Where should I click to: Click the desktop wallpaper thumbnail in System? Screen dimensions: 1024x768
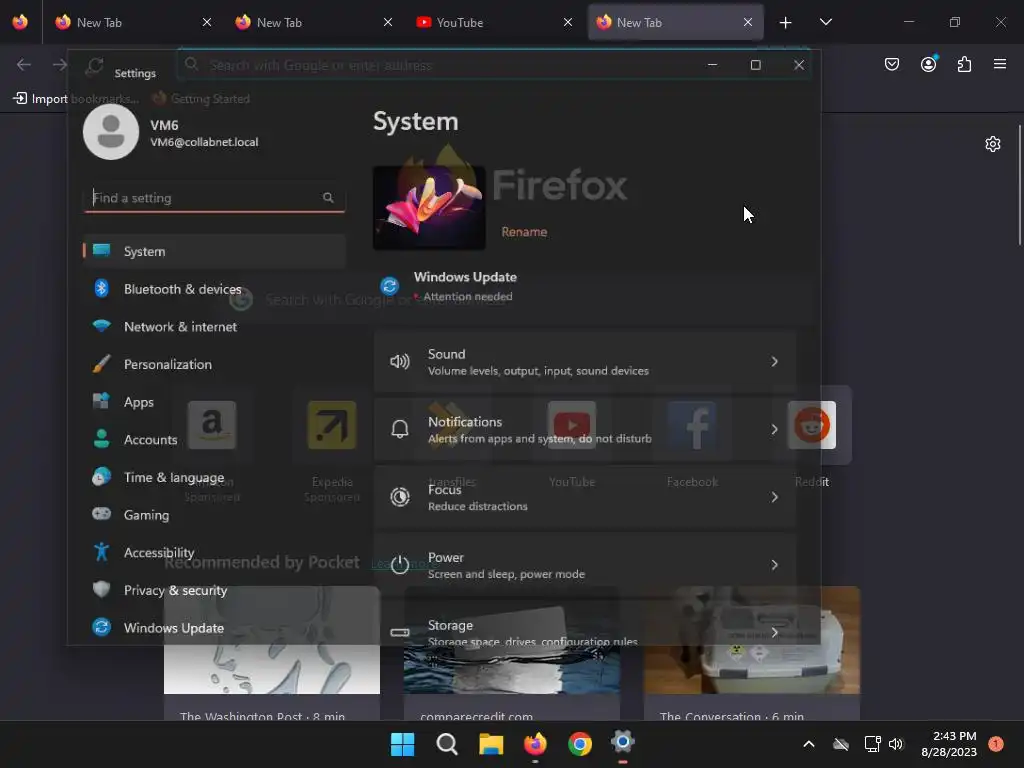click(429, 208)
